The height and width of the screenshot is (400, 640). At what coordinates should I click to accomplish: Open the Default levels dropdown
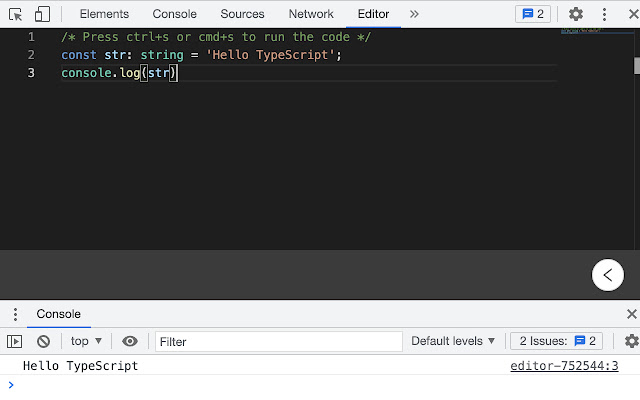pos(453,341)
